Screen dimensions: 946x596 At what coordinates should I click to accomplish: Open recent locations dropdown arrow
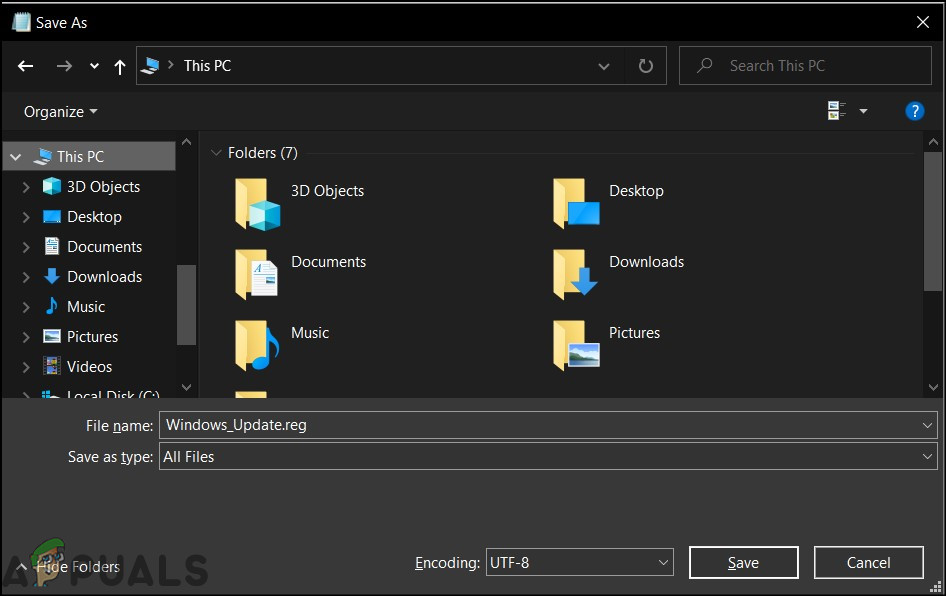tap(94, 66)
